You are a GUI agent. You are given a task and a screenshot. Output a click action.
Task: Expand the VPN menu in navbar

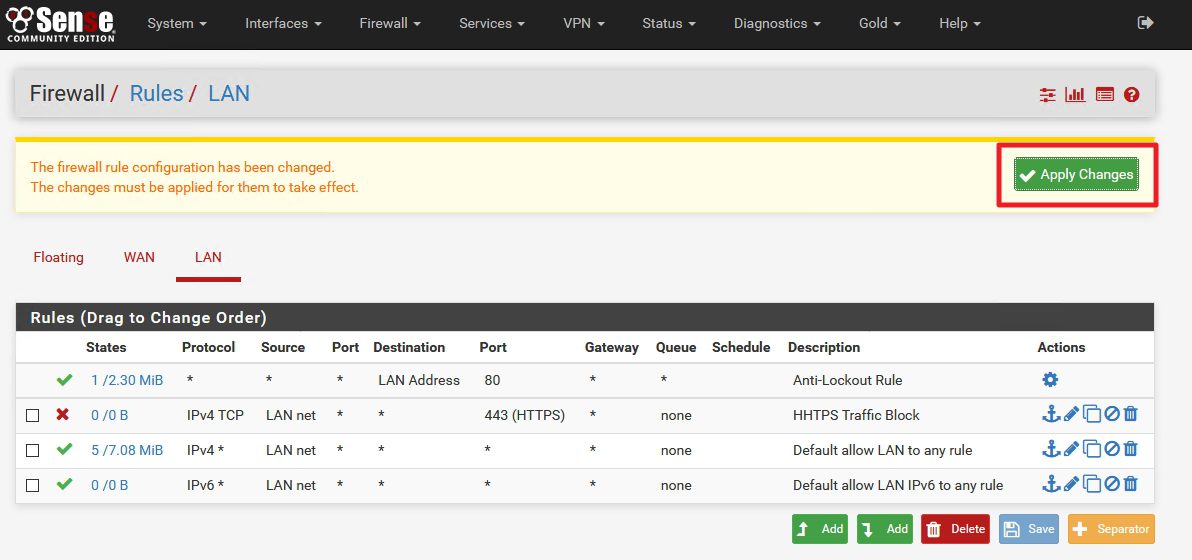[x=583, y=23]
